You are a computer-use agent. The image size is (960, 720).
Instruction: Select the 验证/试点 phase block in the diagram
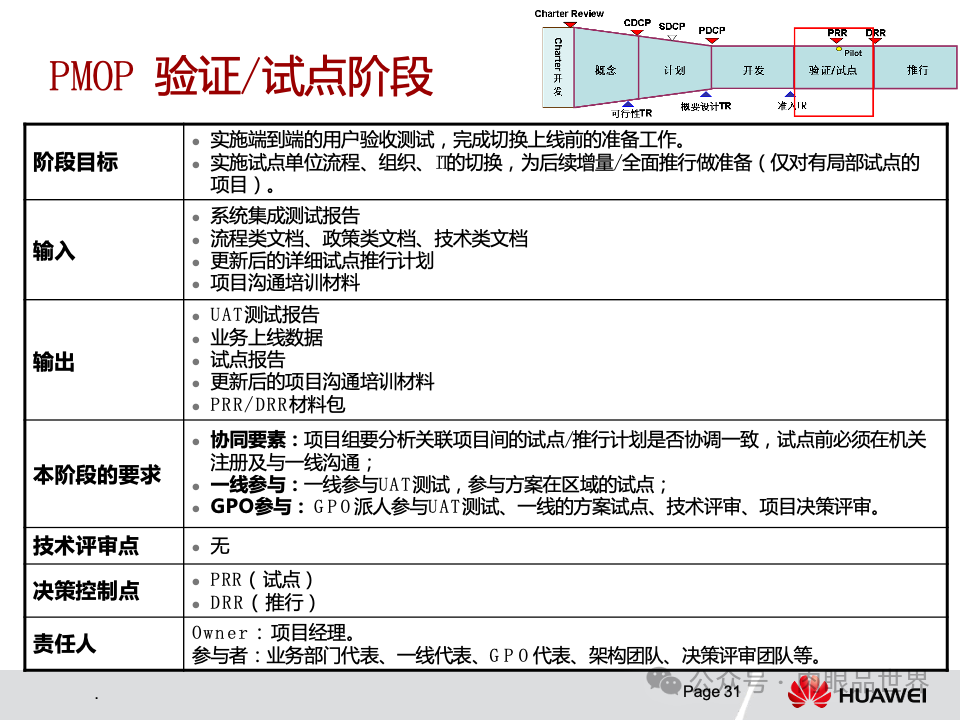(x=833, y=68)
